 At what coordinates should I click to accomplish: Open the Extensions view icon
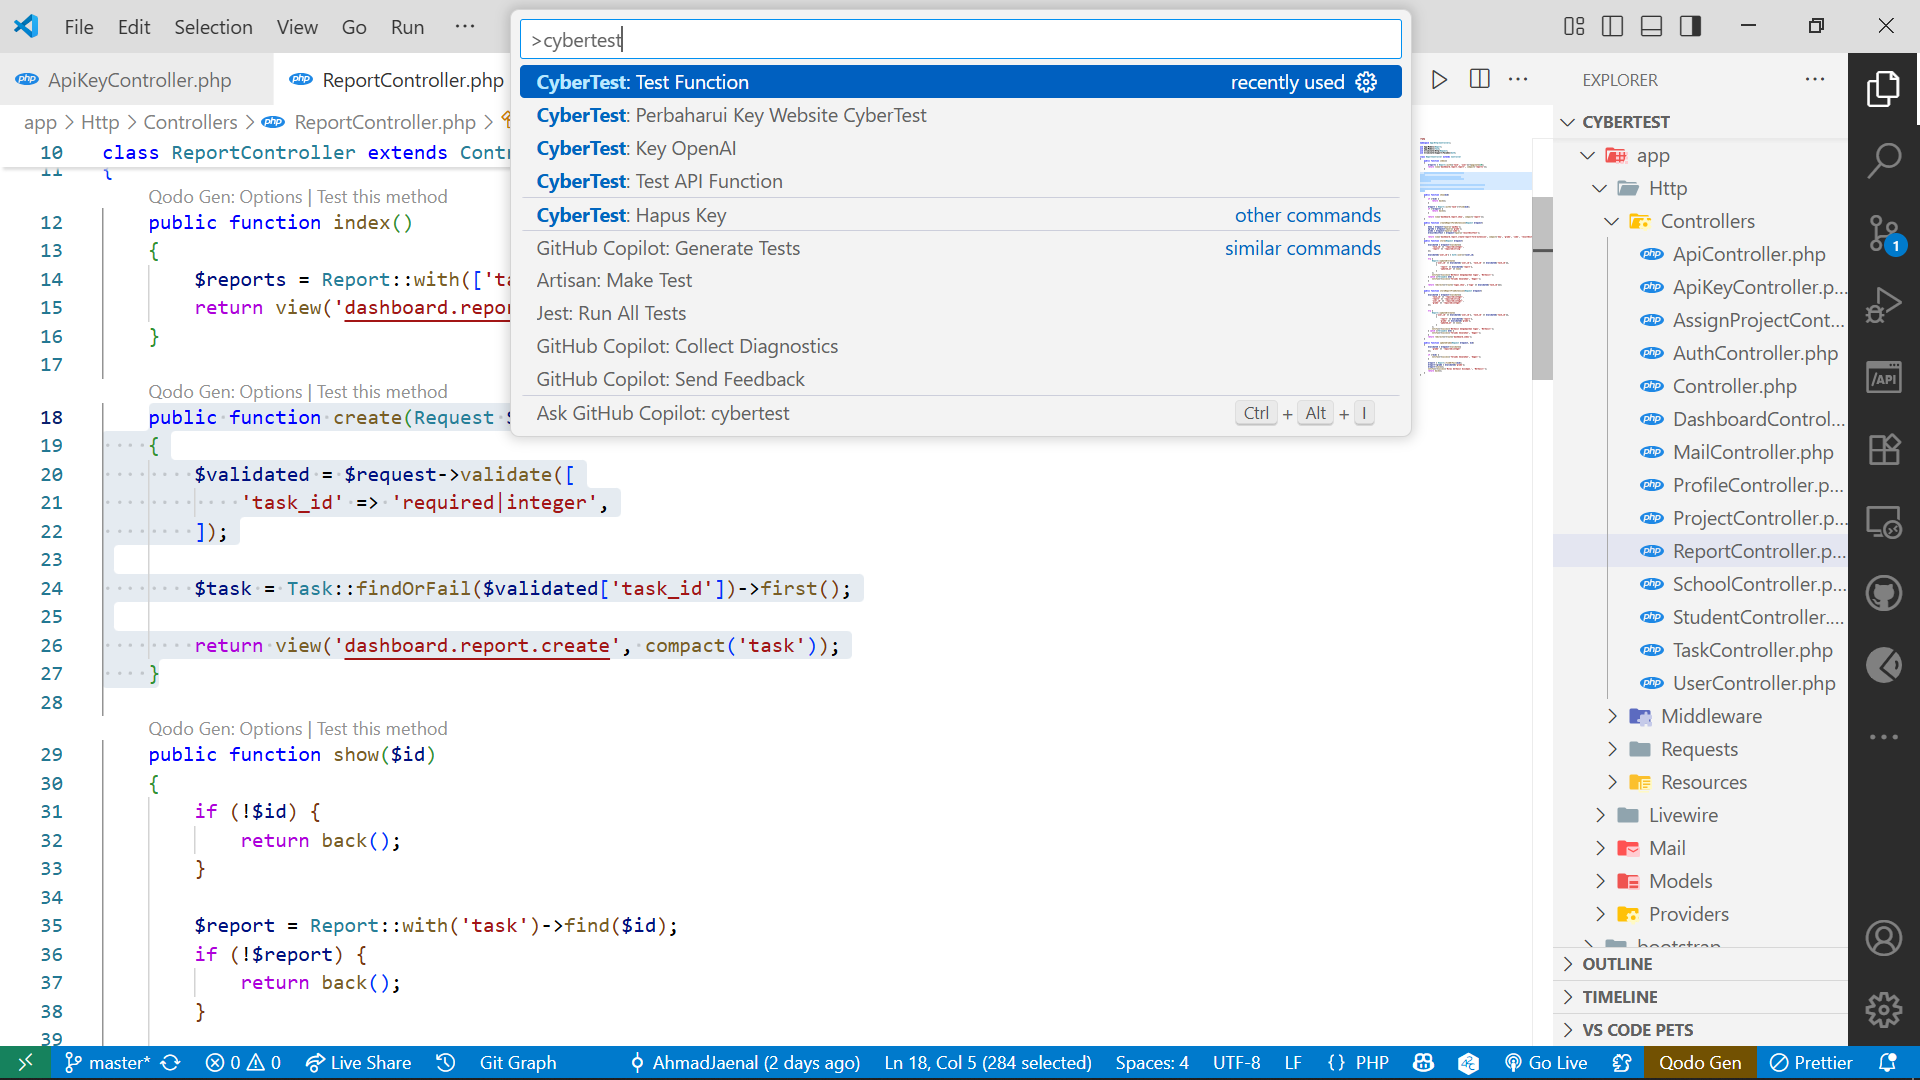tap(1883, 450)
